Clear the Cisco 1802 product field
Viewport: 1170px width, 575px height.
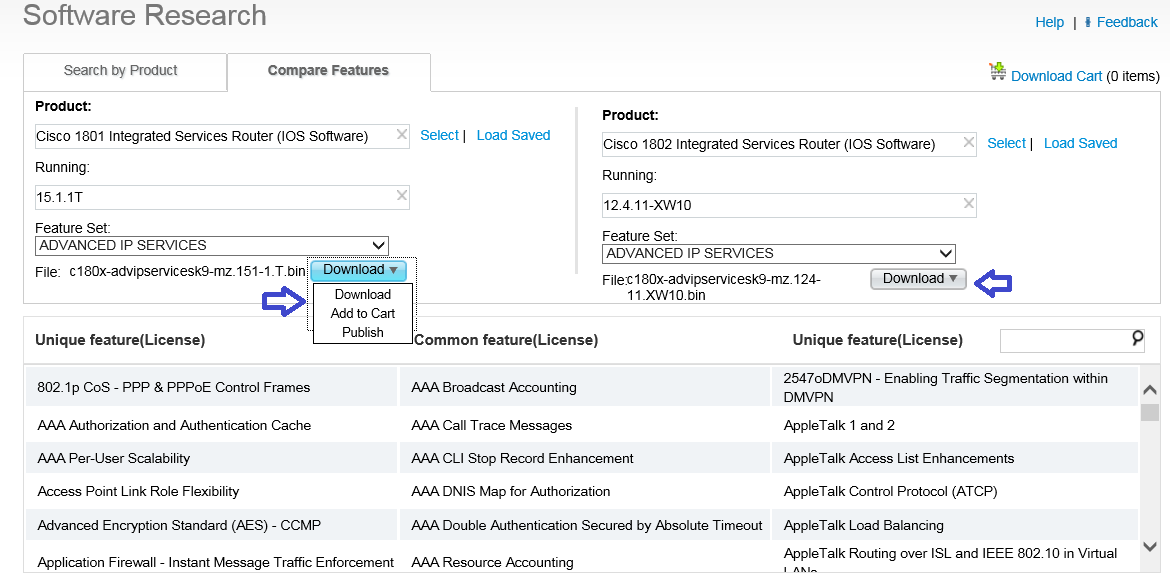[x=969, y=142]
